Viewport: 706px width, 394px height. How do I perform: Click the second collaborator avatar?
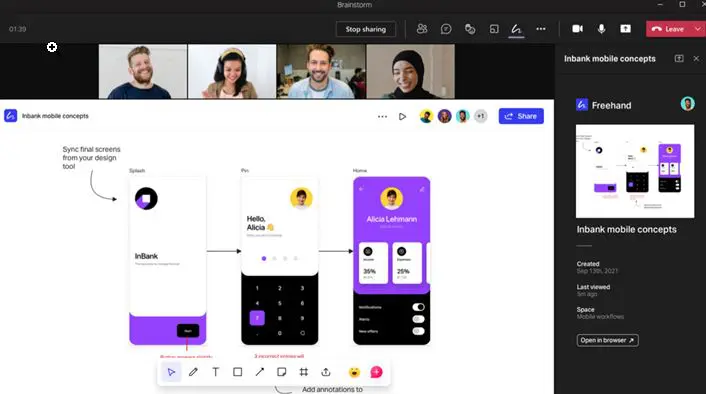444,116
